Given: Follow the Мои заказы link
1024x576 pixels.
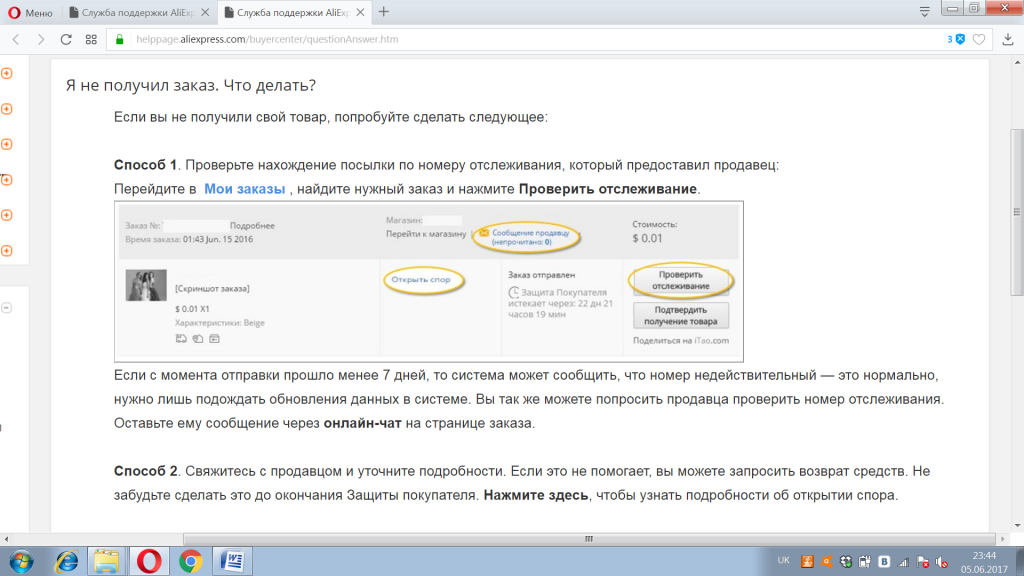Looking at the screenshot, I should click(x=245, y=189).
